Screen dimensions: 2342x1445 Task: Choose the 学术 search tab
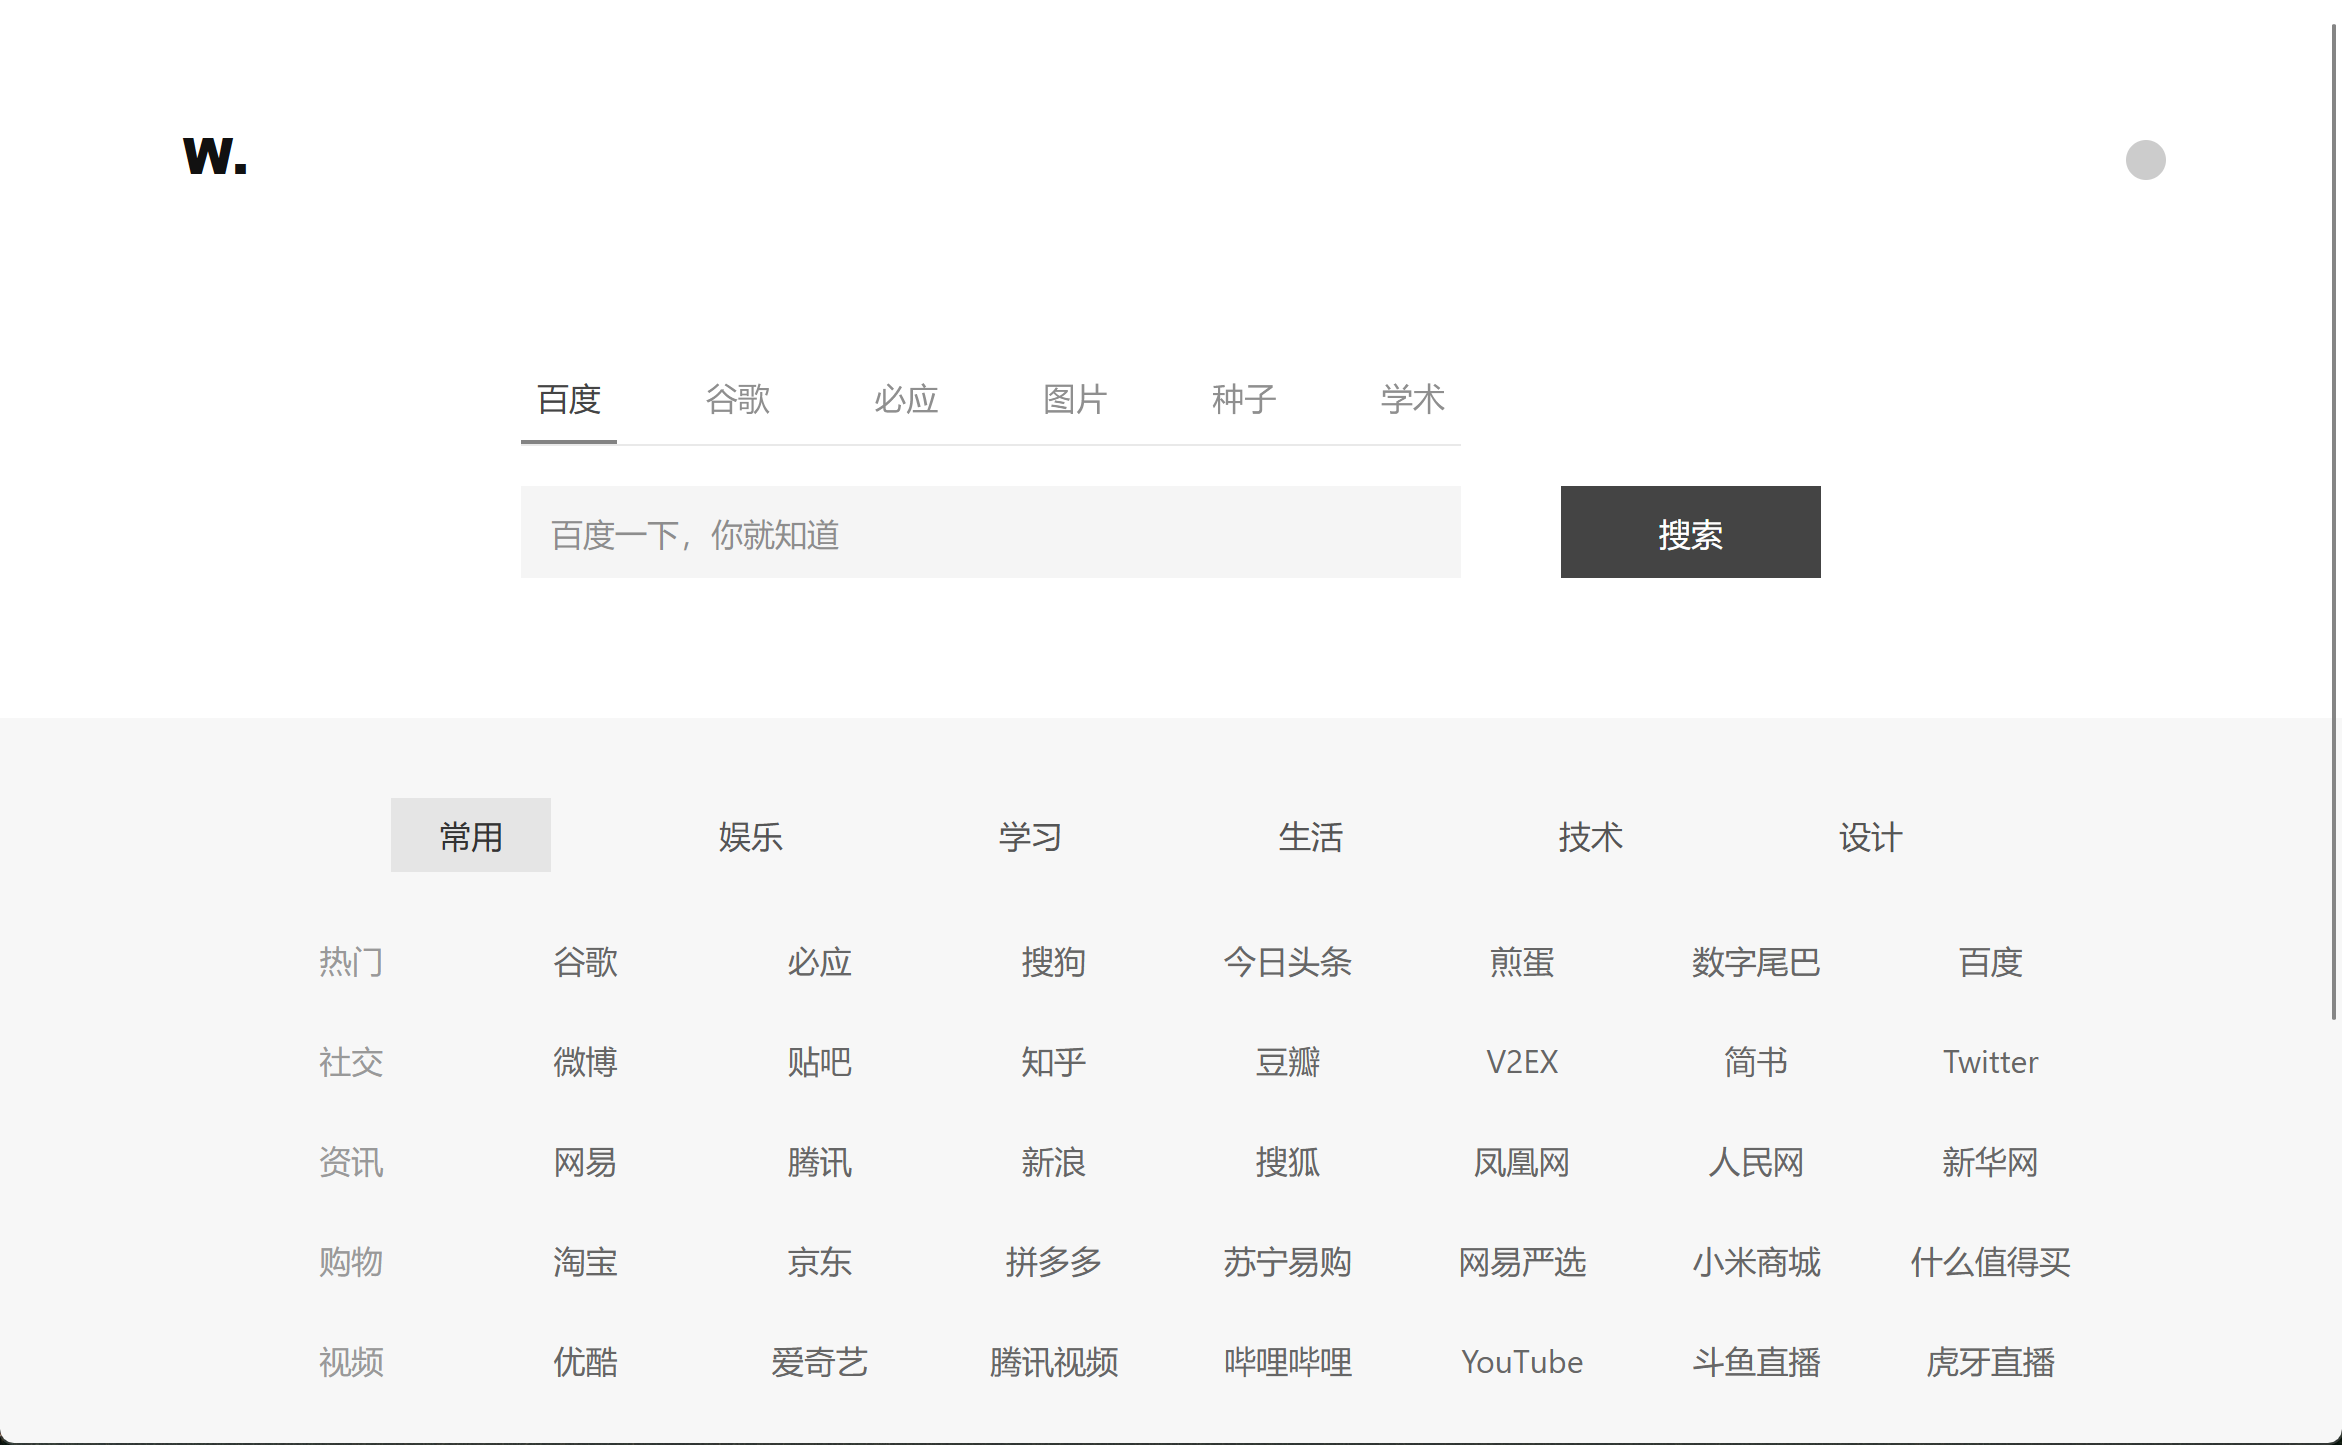(x=1412, y=400)
